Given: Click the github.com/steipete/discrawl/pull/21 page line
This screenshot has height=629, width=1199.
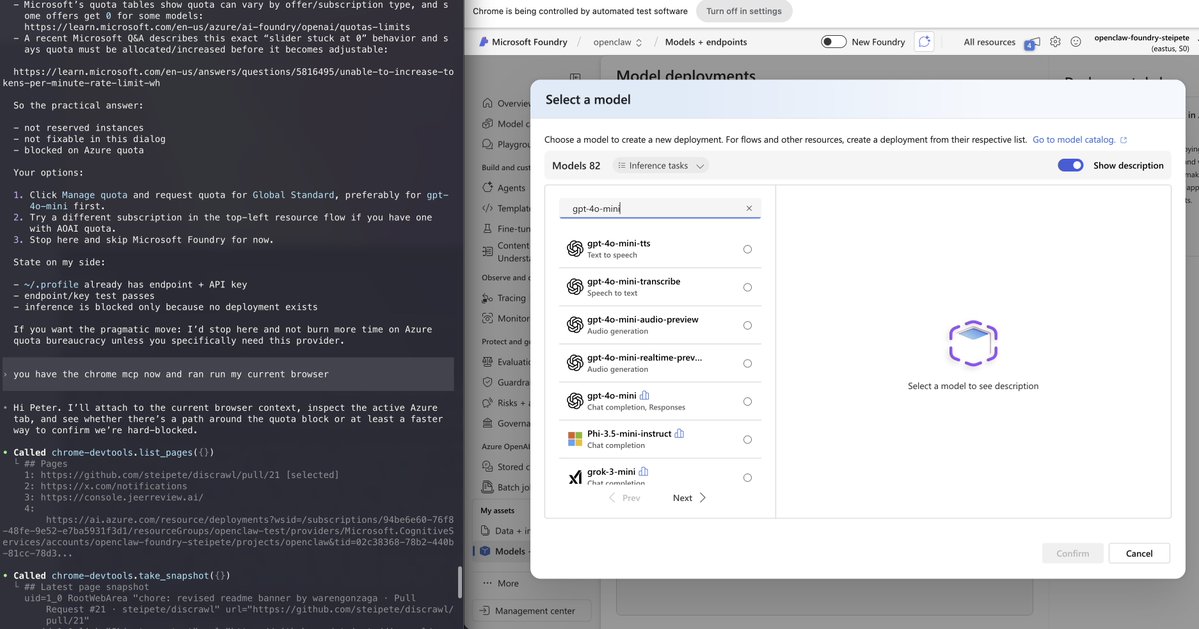Looking at the screenshot, I should [x=181, y=475].
